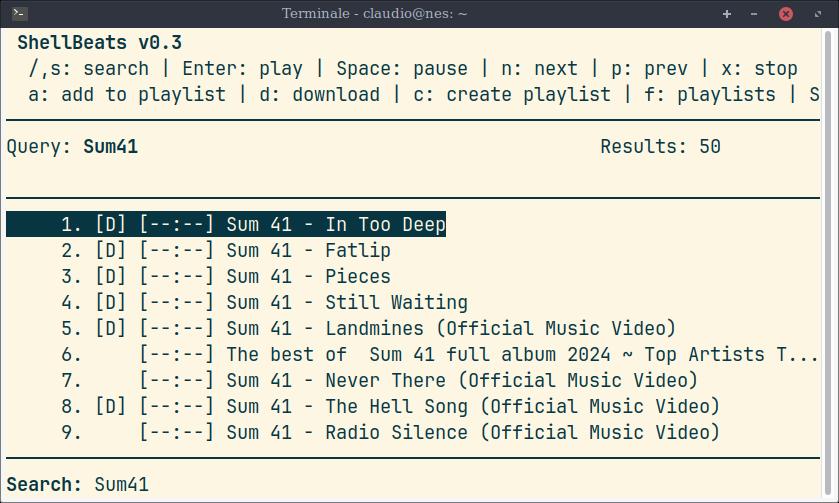Click the [D] marker beside Fatlip
The width and height of the screenshot is (839, 503).
[x=111, y=251]
